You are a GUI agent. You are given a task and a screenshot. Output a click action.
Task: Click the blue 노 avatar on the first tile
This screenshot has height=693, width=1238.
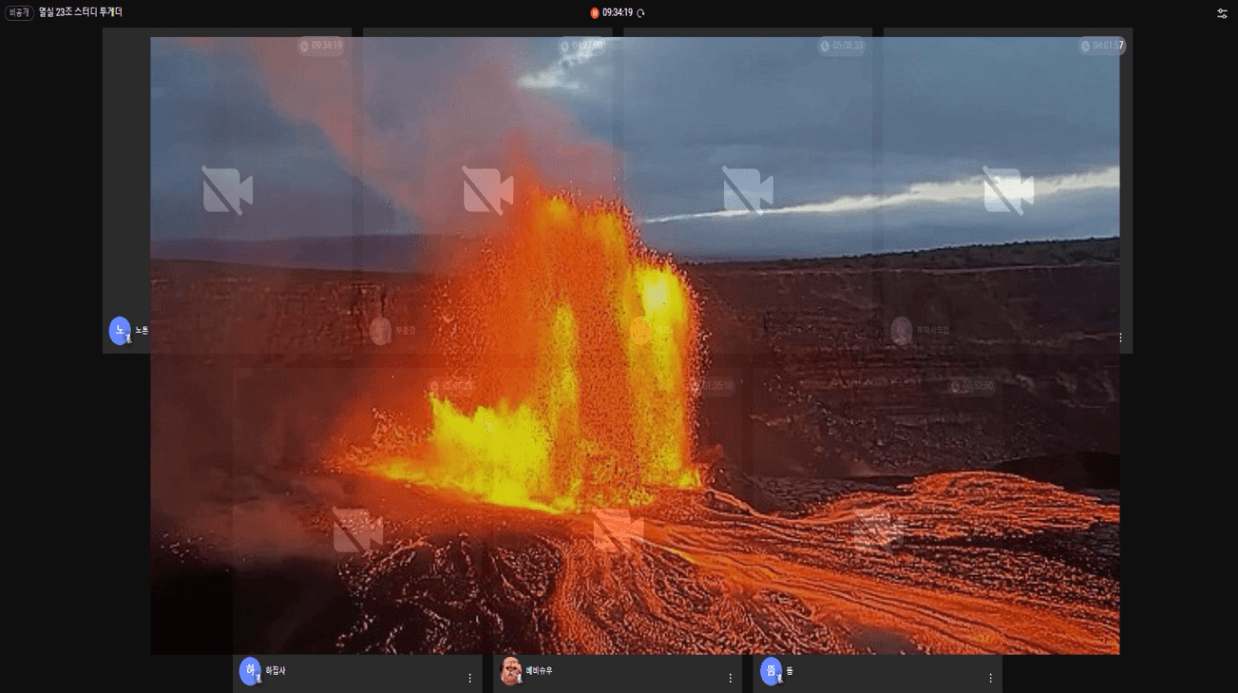coord(120,331)
